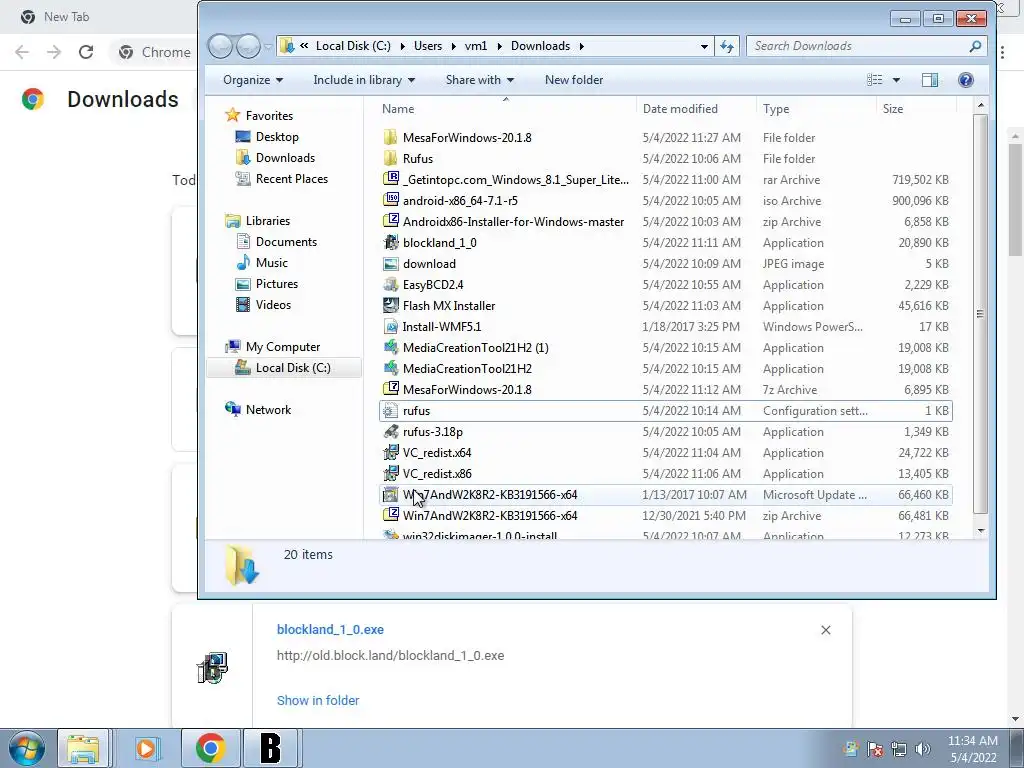Image resolution: width=1024 pixels, height=768 pixels.
Task: Select the Rufus folder icon
Action: 390,159
